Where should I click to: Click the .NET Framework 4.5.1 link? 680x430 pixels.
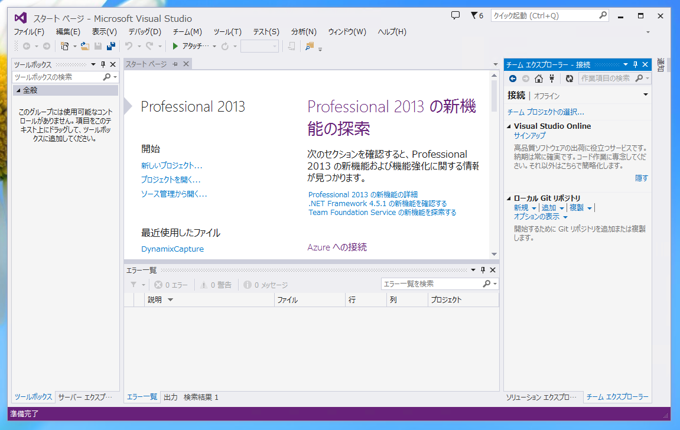pos(377,203)
